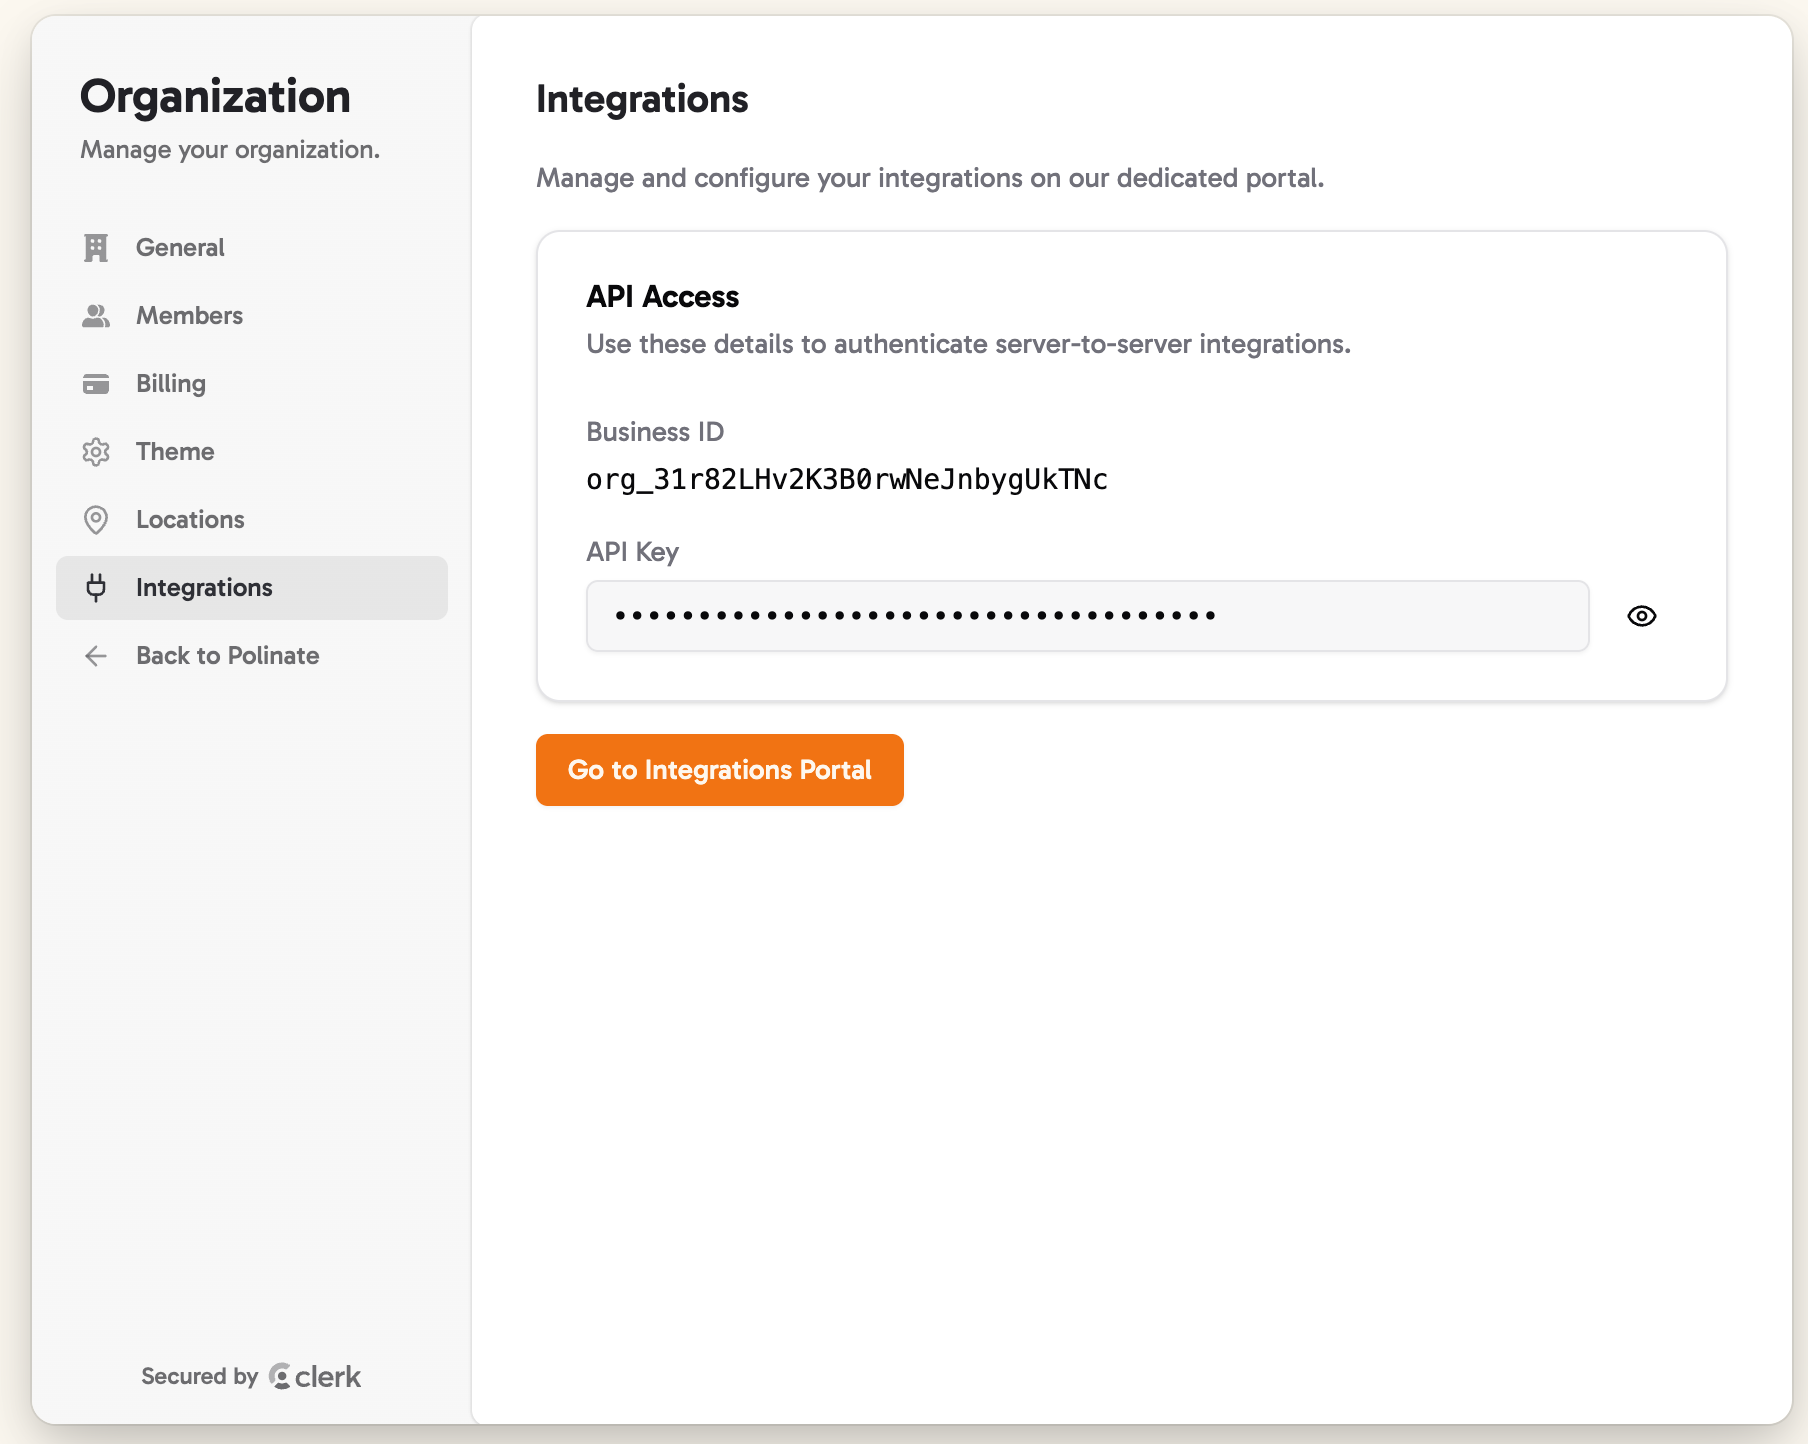Click the Integrations plug icon
The image size is (1808, 1444).
tap(95, 587)
